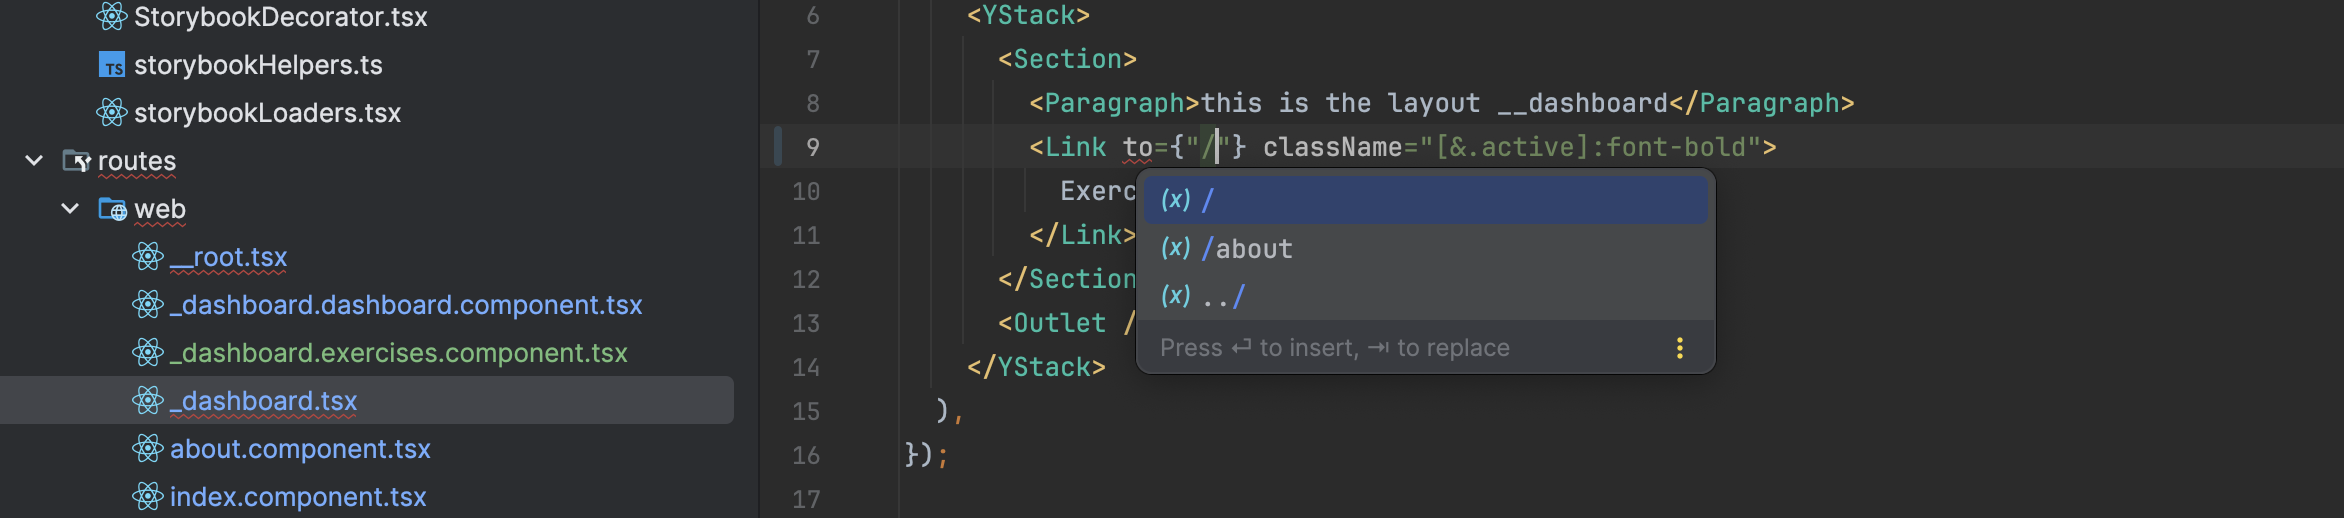
Task: Open _dashboard.dashboard.component.tsx file
Action: pyautogui.click(x=406, y=305)
